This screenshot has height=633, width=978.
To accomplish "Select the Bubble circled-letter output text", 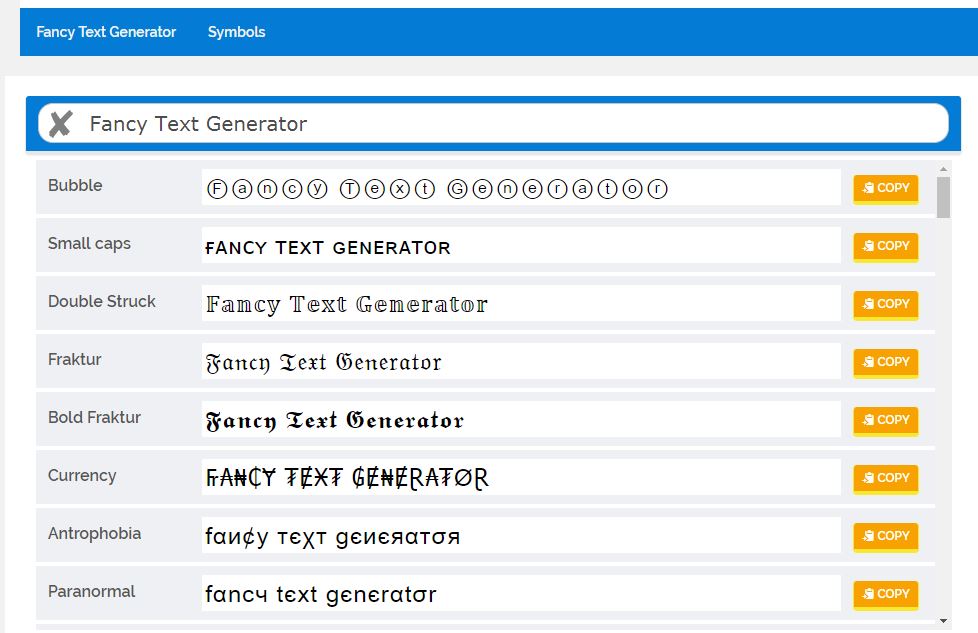I will [437, 188].
